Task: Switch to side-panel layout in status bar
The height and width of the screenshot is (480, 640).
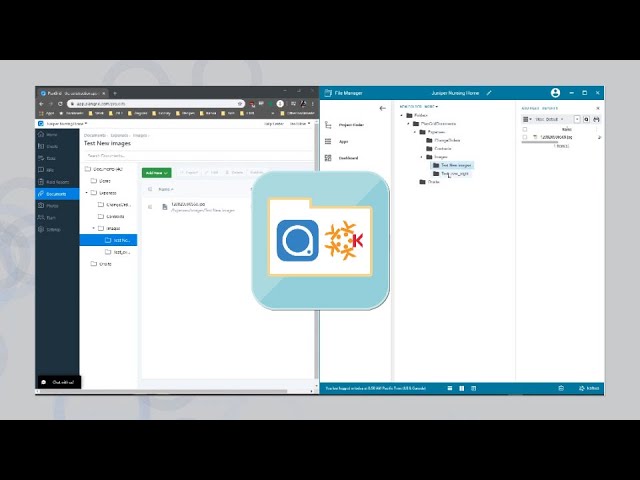Action: (x=473, y=388)
